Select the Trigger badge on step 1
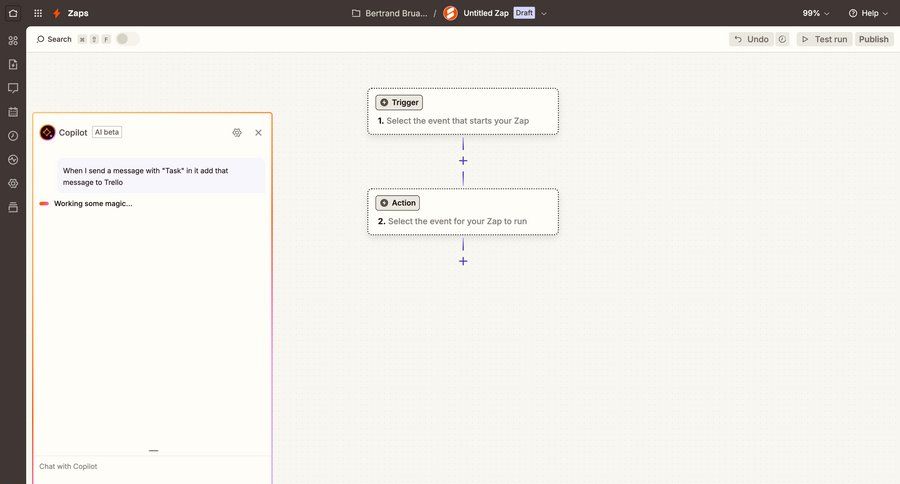This screenshot has width=900, height=484. [x=399, y=102]
